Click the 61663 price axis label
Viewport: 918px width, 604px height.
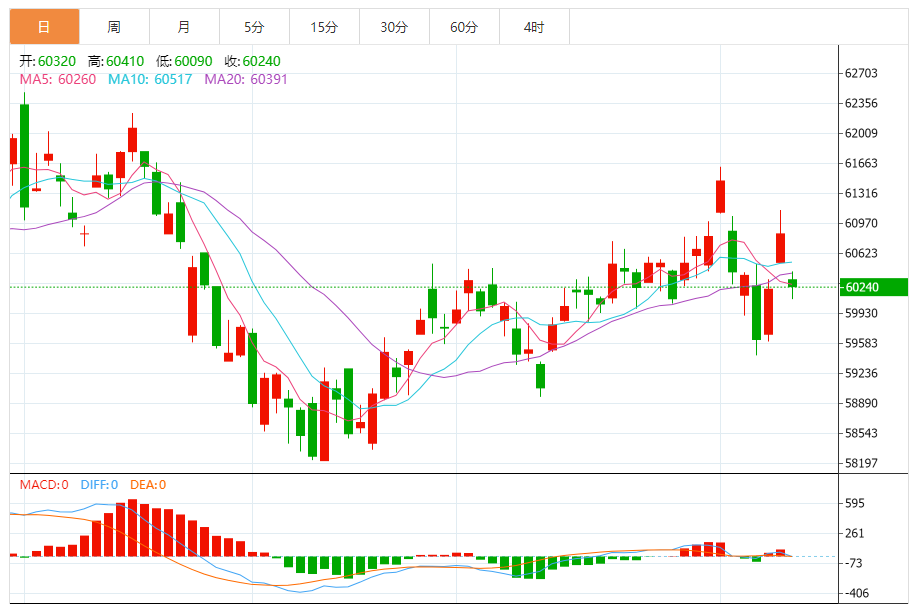pyautogui.click(x=861, y=163)
